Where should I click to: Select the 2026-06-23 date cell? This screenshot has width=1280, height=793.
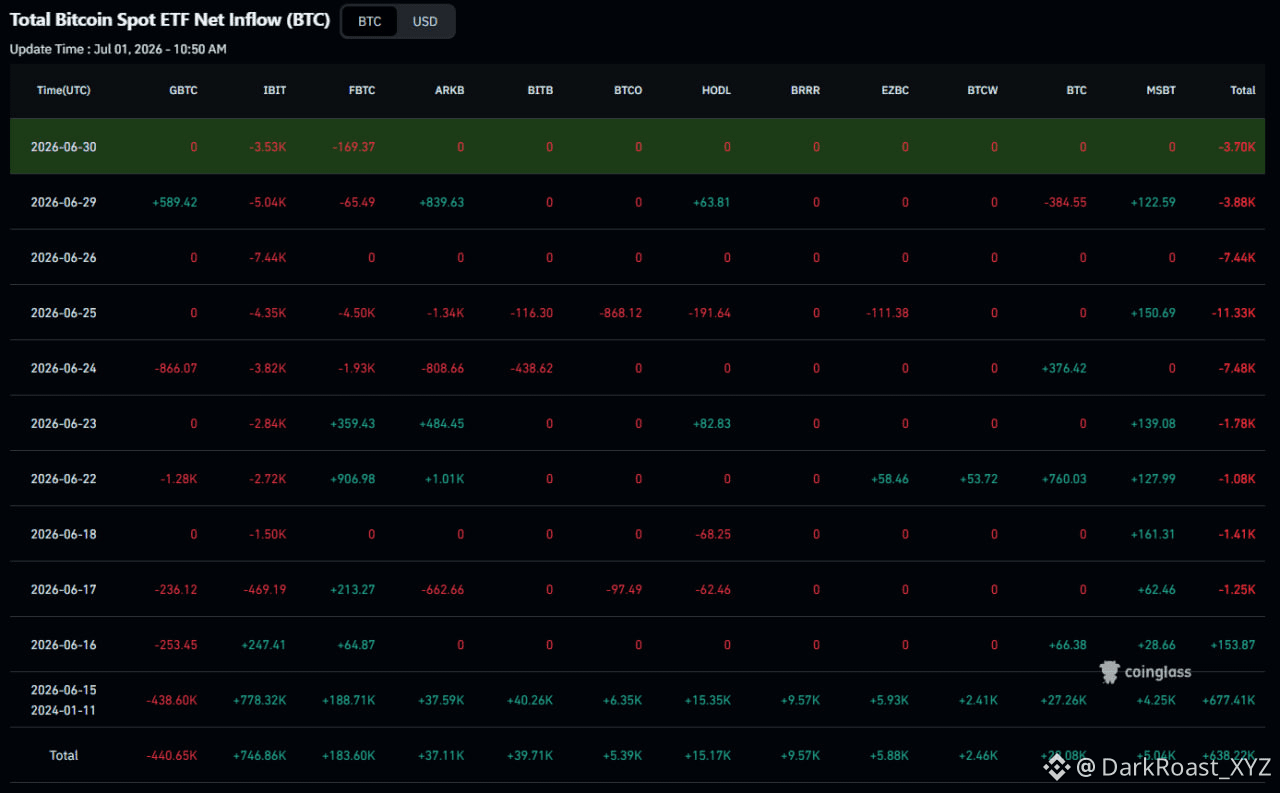coord(64,424)
